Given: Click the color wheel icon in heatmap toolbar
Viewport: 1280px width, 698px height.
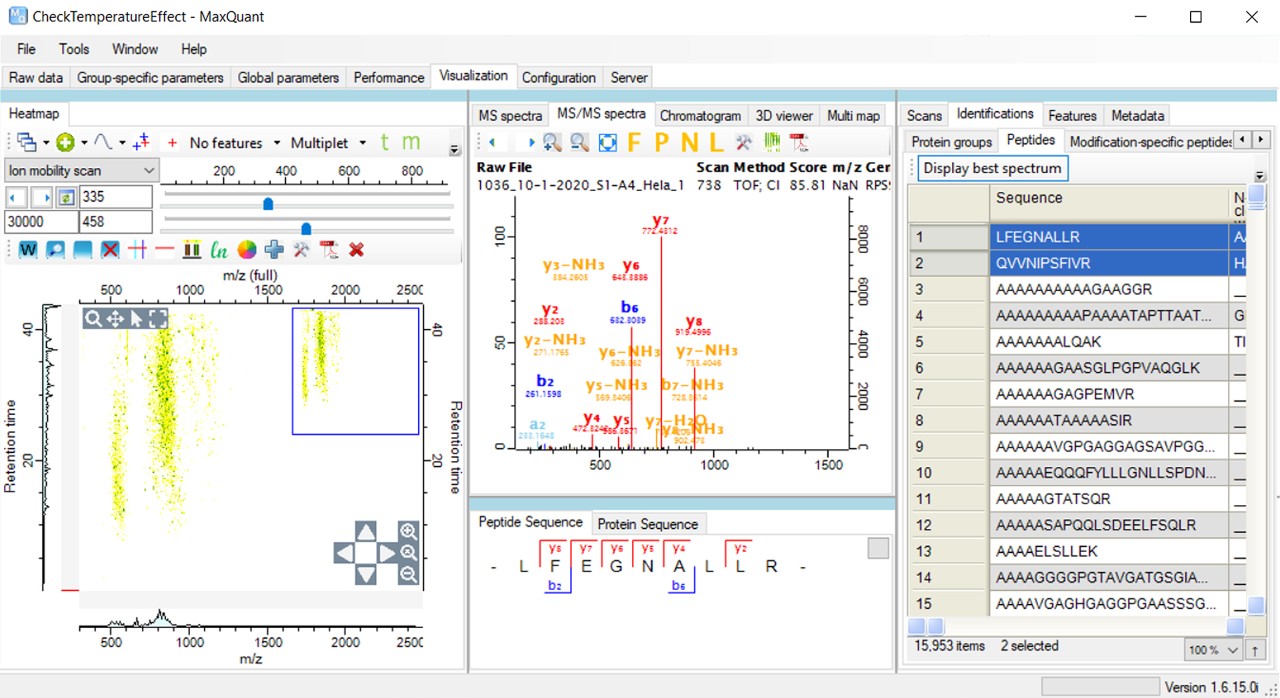Looking at the screenshot, I should (247, 249).
